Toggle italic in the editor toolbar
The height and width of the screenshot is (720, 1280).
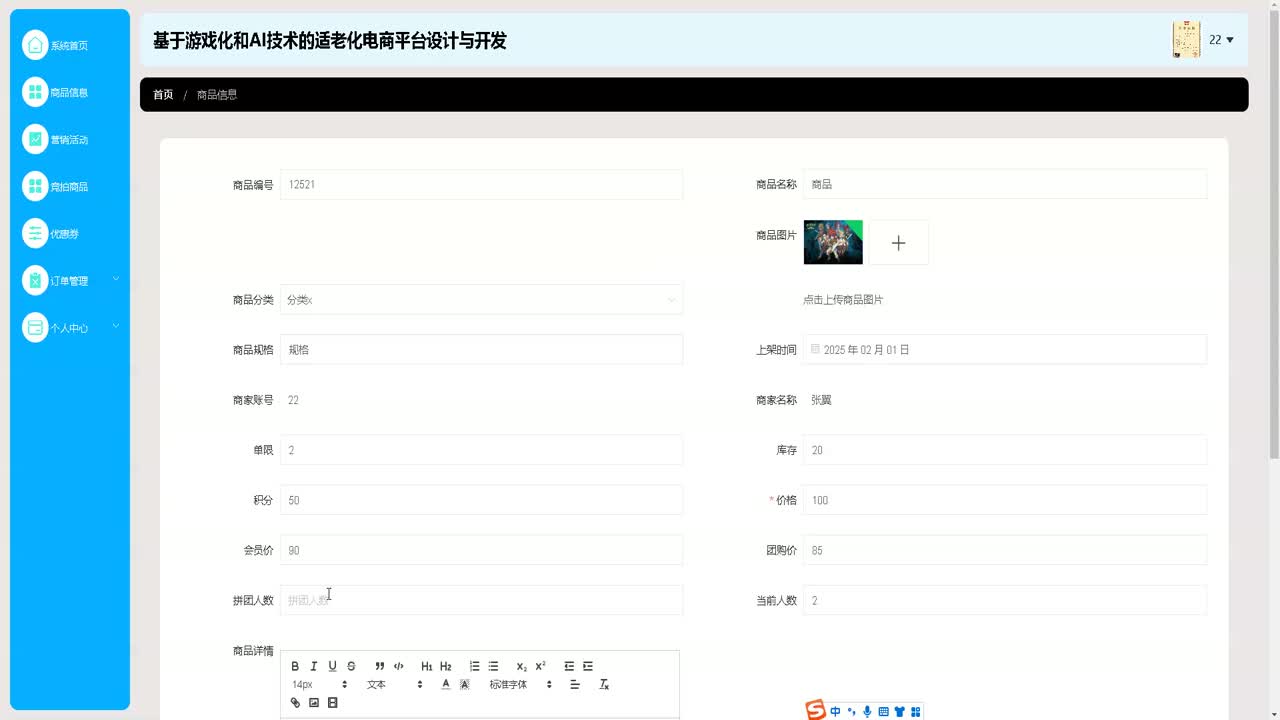tap(313, 666)
